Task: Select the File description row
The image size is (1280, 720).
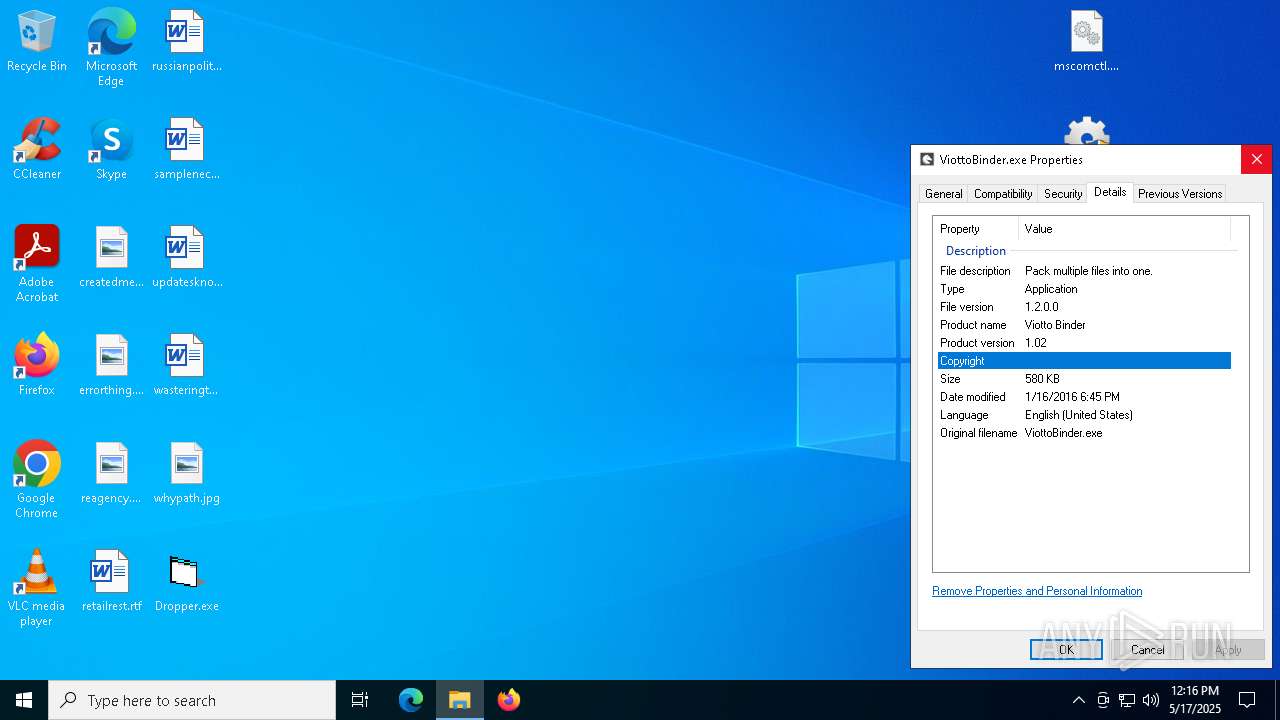Action: (1084, 271)
